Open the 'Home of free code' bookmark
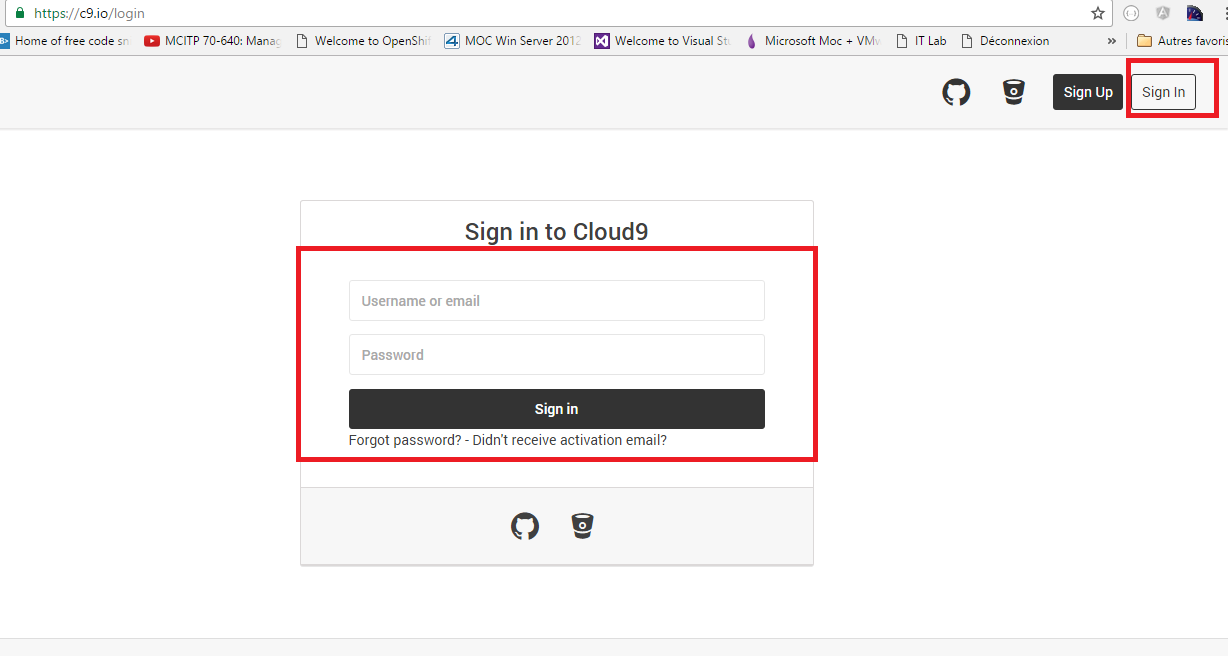 click(66, 41)
